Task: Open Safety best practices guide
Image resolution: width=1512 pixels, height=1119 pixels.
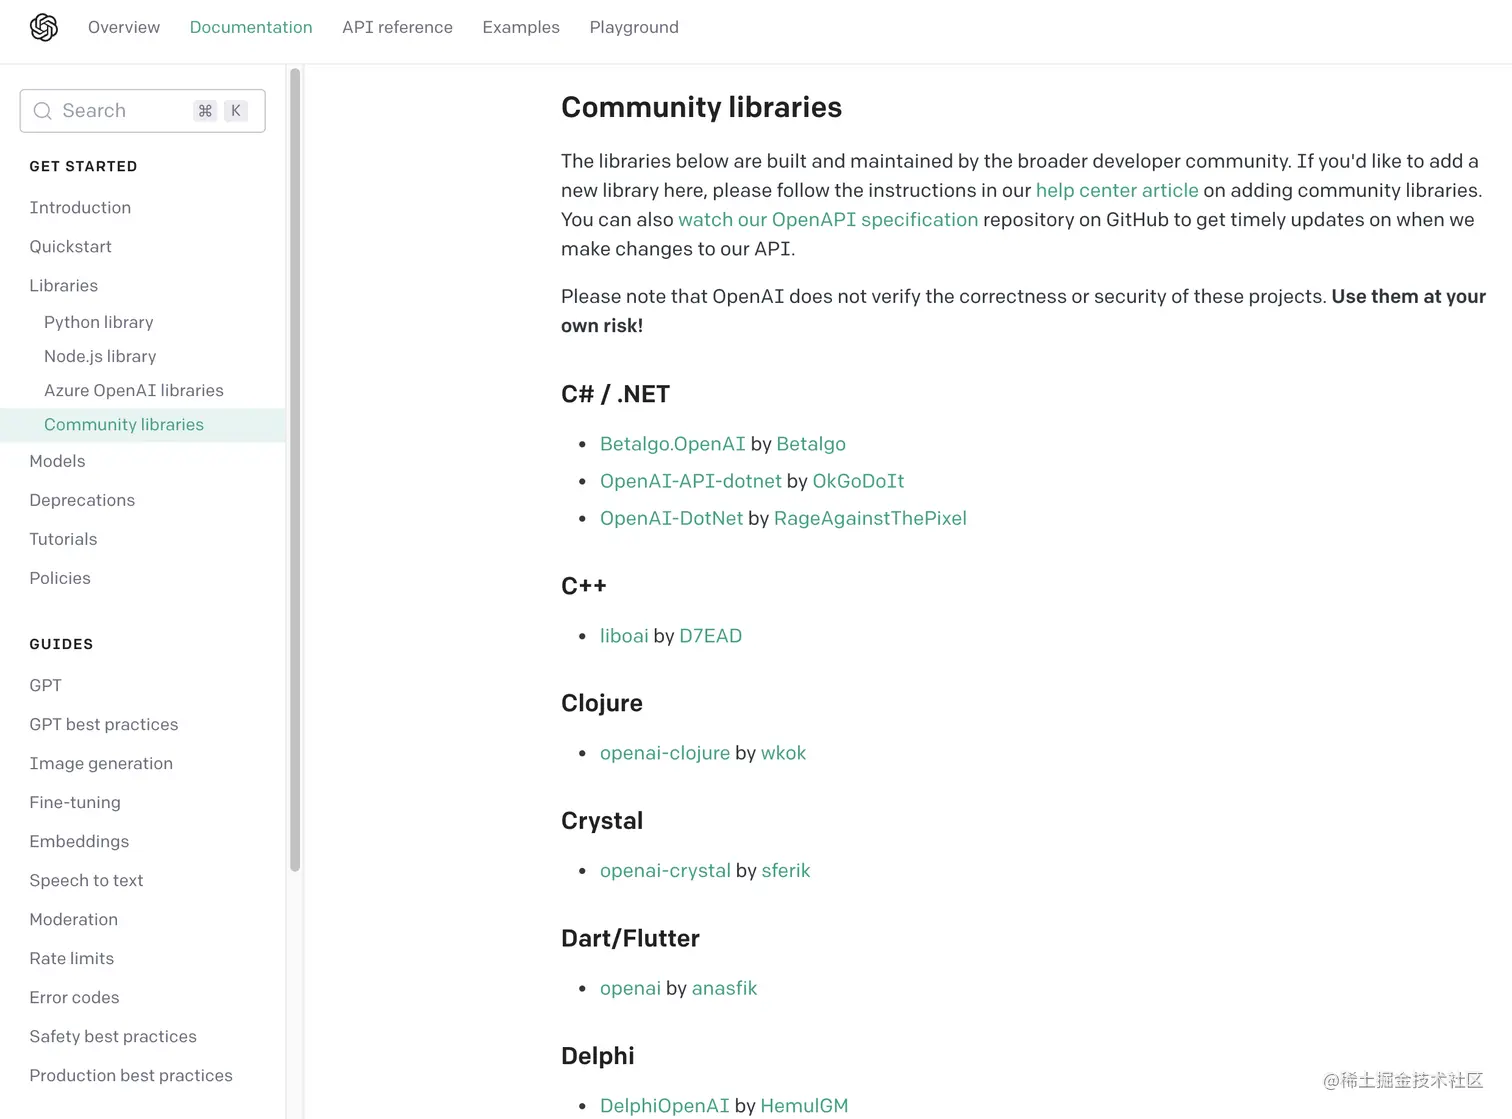Action: coord(113,1036)
